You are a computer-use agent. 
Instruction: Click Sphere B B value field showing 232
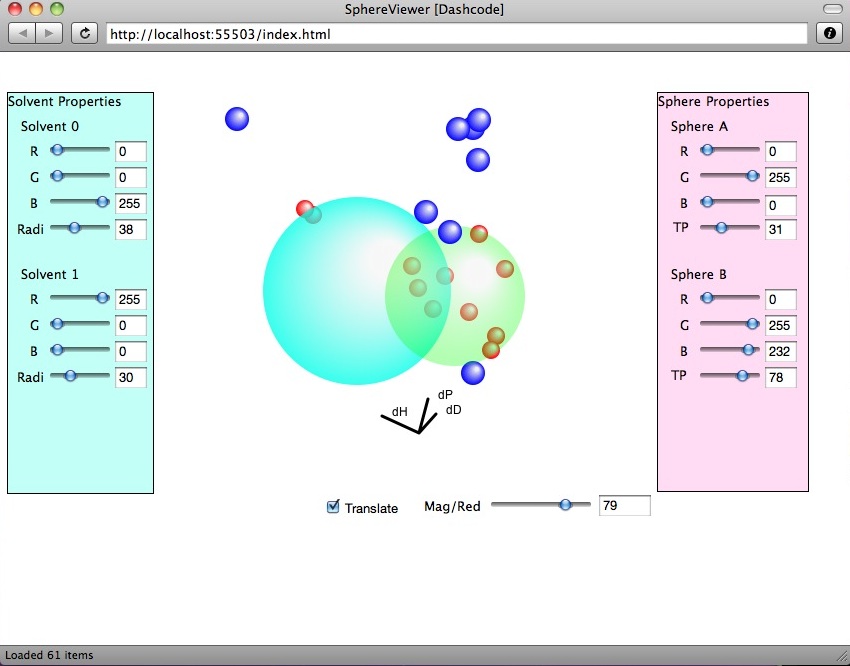(781, 351)
